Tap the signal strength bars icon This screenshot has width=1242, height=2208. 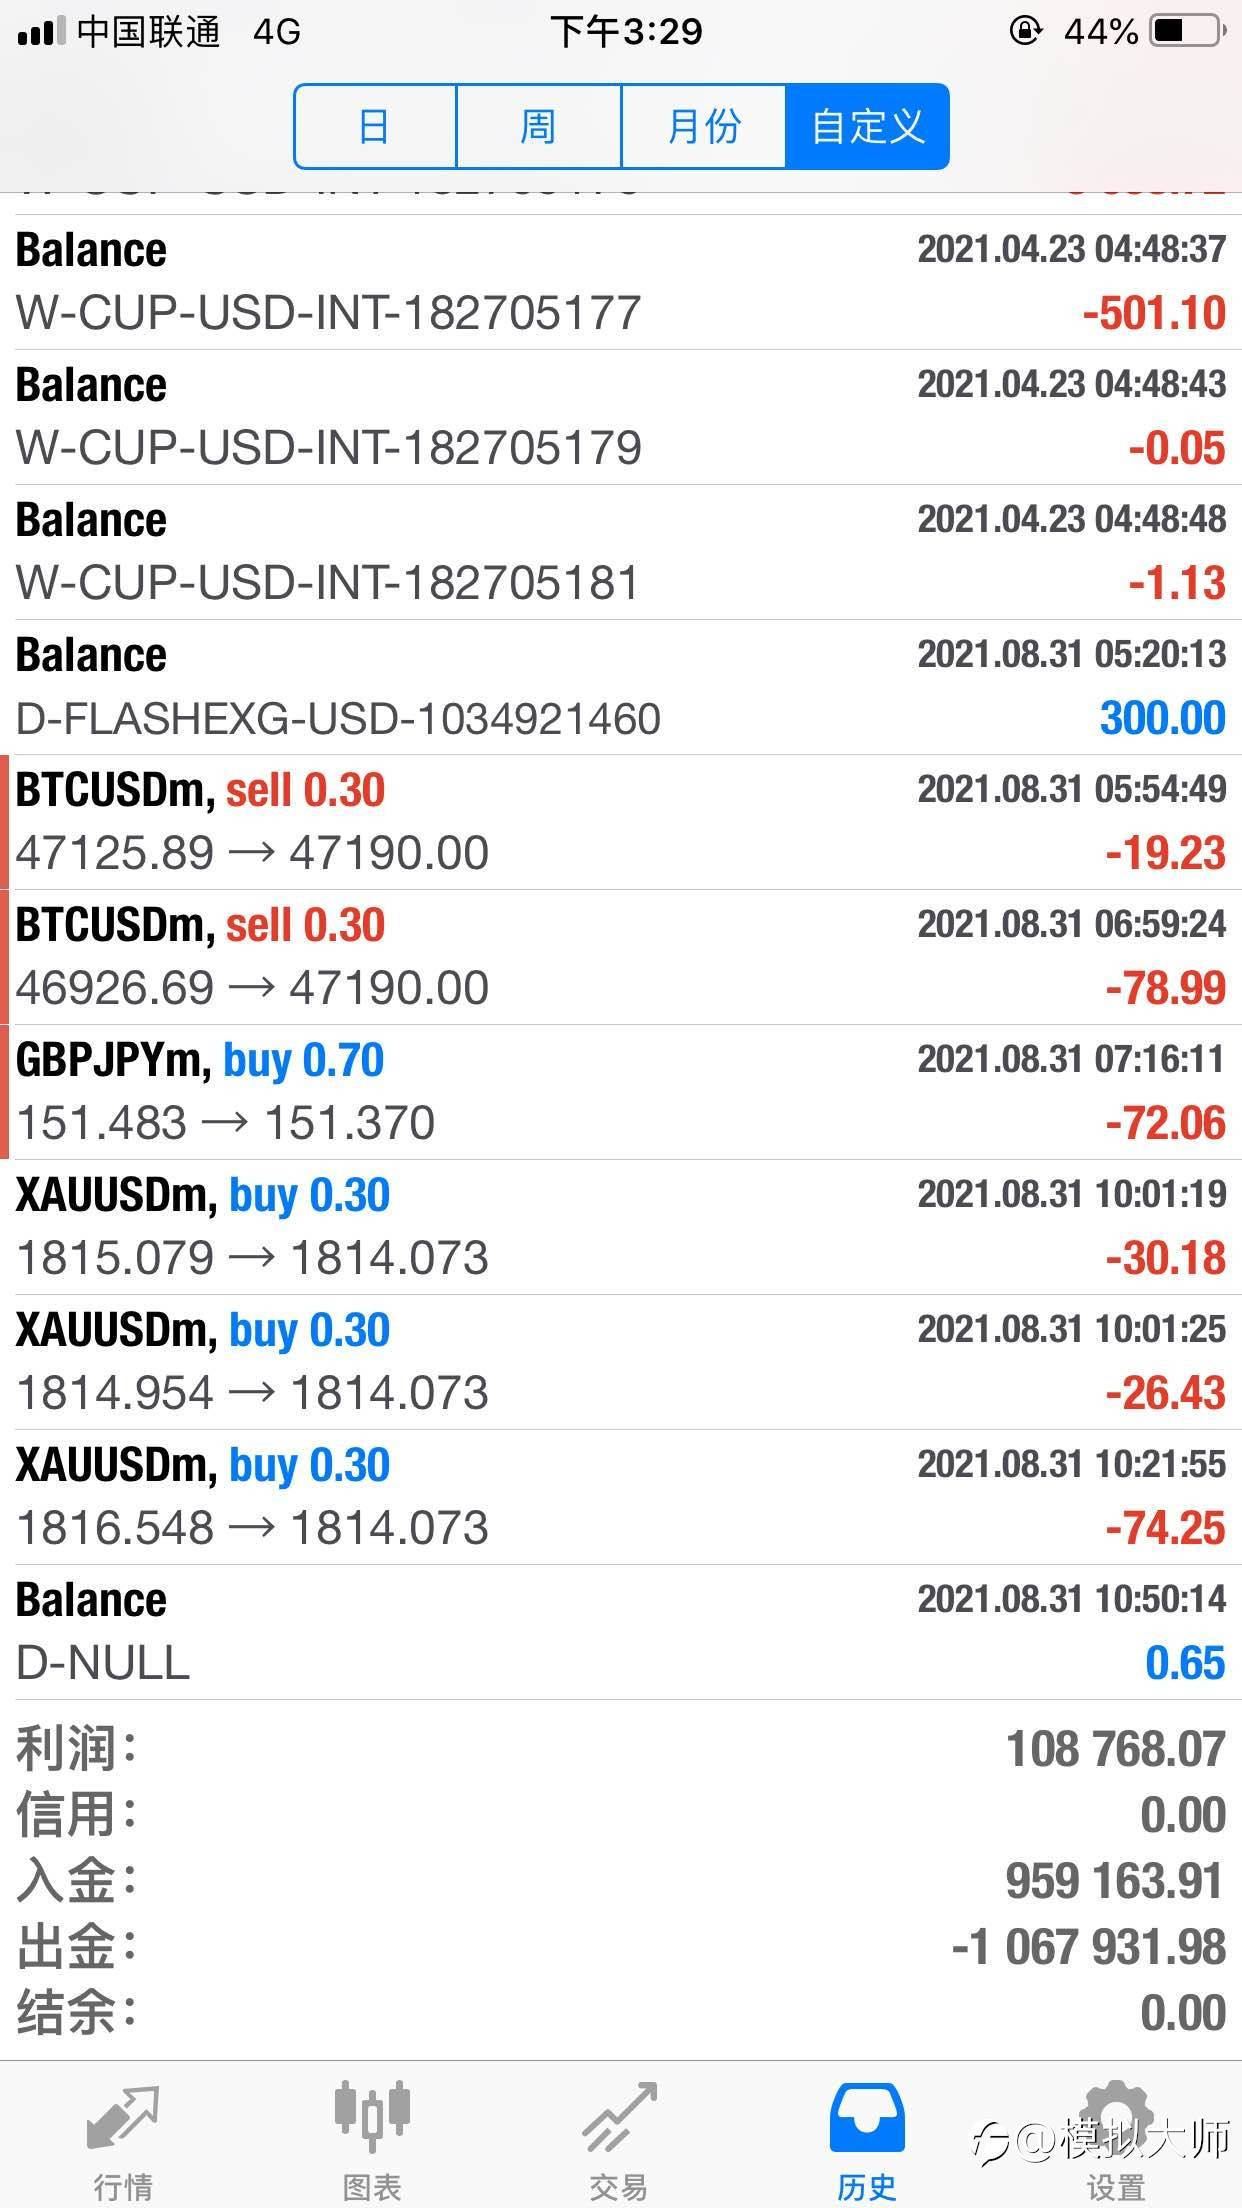pyautogui.click(x=41, y=32)
